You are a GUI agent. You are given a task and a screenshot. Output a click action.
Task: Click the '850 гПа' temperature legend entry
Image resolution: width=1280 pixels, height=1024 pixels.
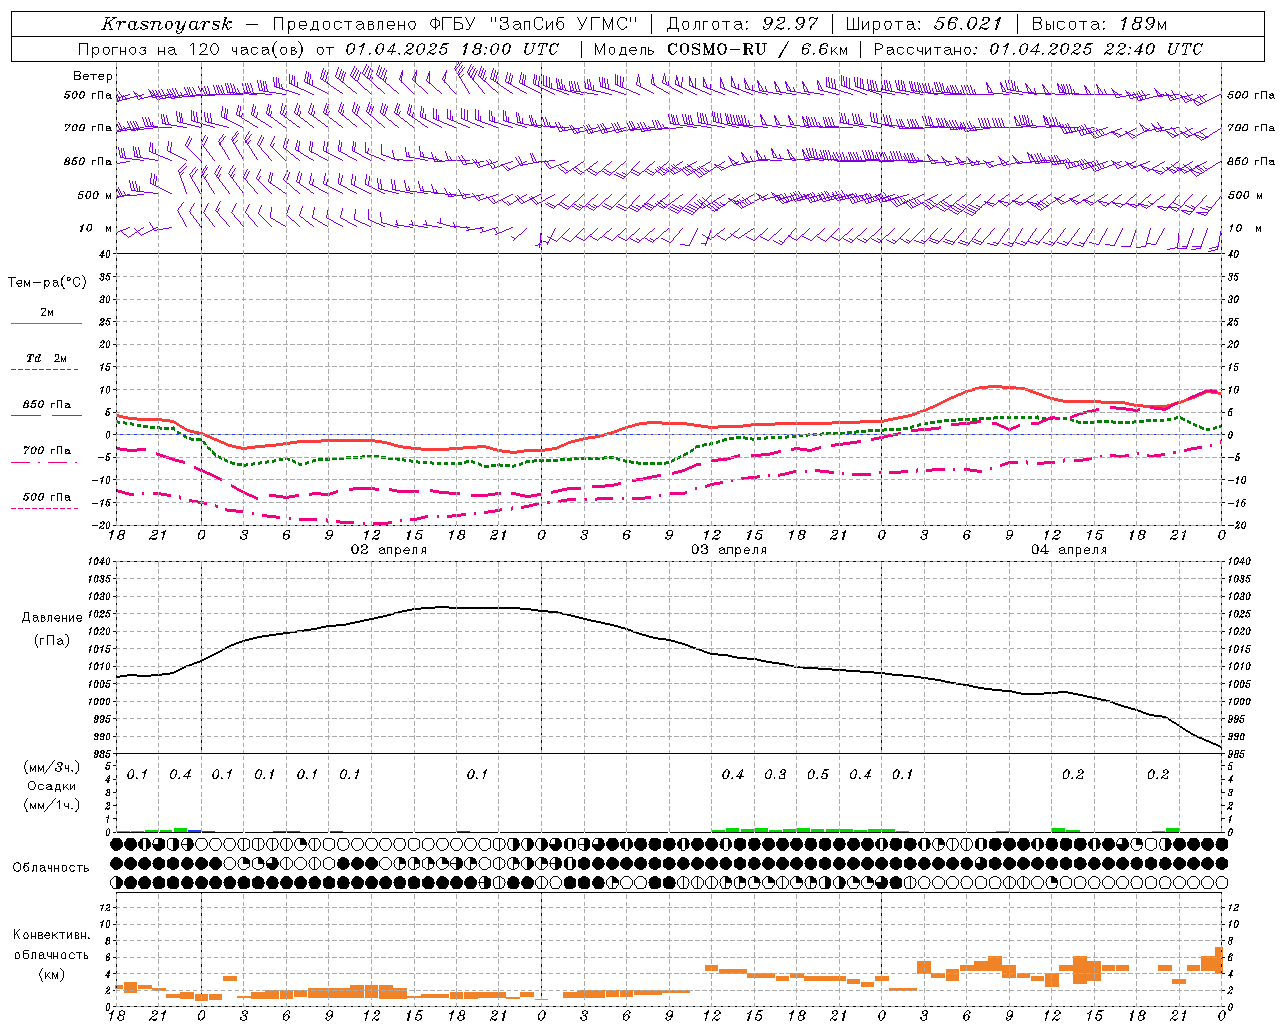pyautogui.click(x=47, y=405)
